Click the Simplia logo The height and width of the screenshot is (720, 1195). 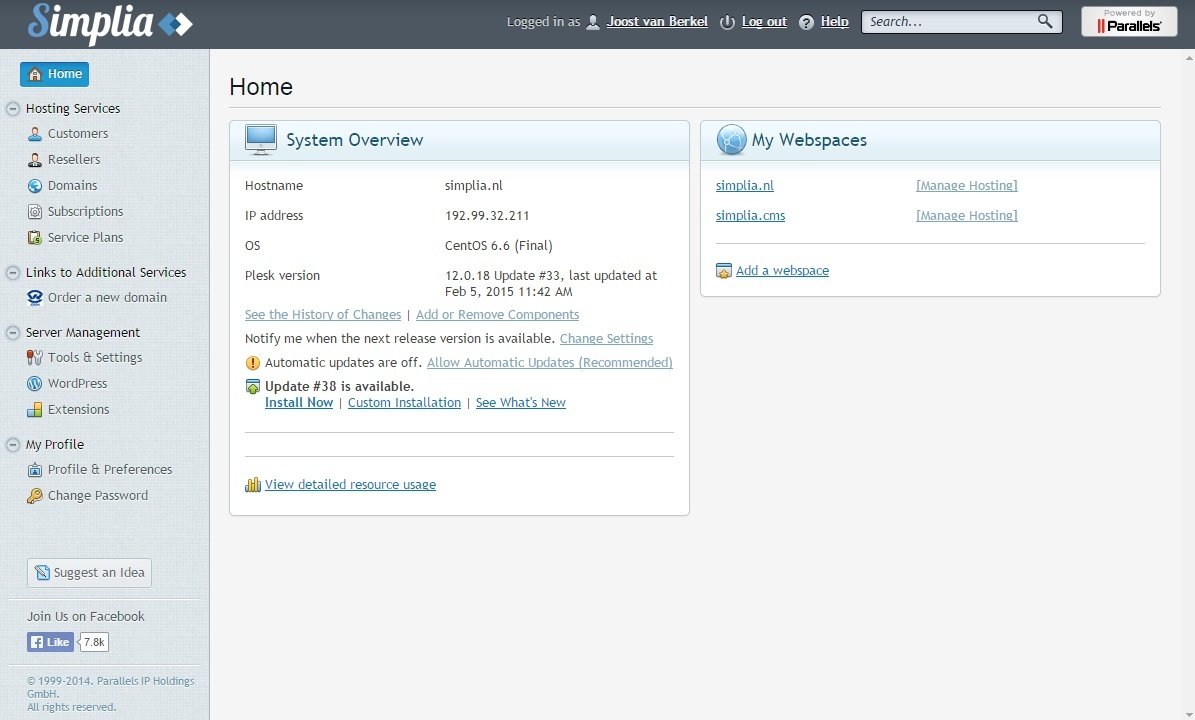(x=110, y=23)
